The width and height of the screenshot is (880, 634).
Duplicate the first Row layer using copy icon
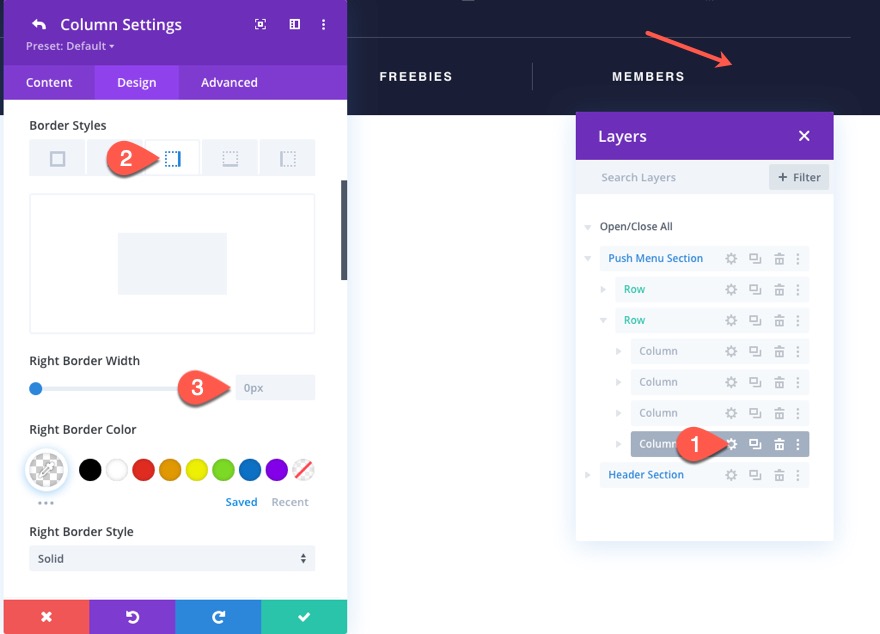click(755, 289)
